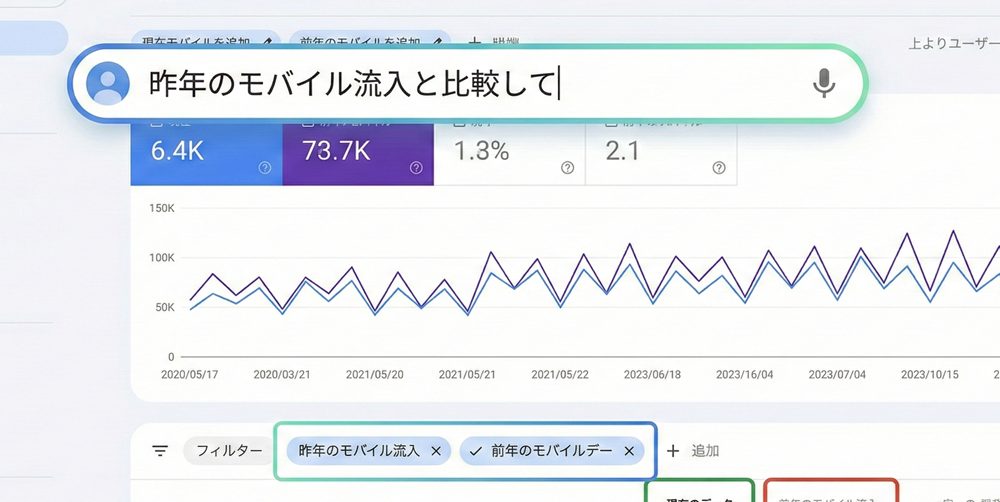The height and width of the screenshot is (502, 1000).
Task: Click the microphone voice input icon
Action: pyautogui.click(x=823, y=84)
